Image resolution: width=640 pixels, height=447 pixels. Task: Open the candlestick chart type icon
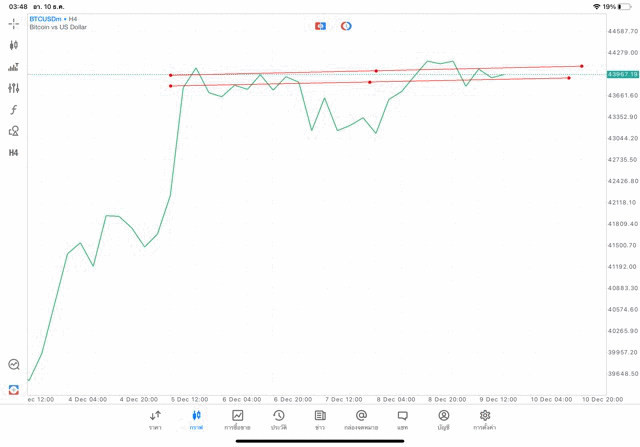coord(14,45)
